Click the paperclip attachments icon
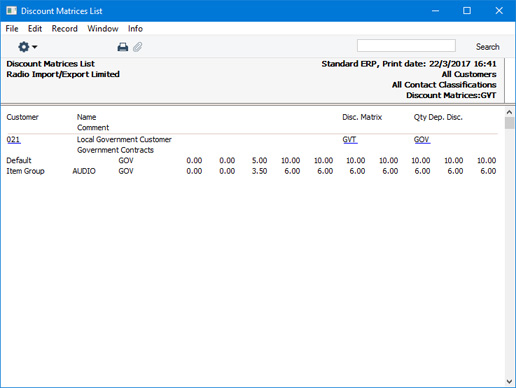Viewport: 516px width, 388px height. (x=138, y=47)
